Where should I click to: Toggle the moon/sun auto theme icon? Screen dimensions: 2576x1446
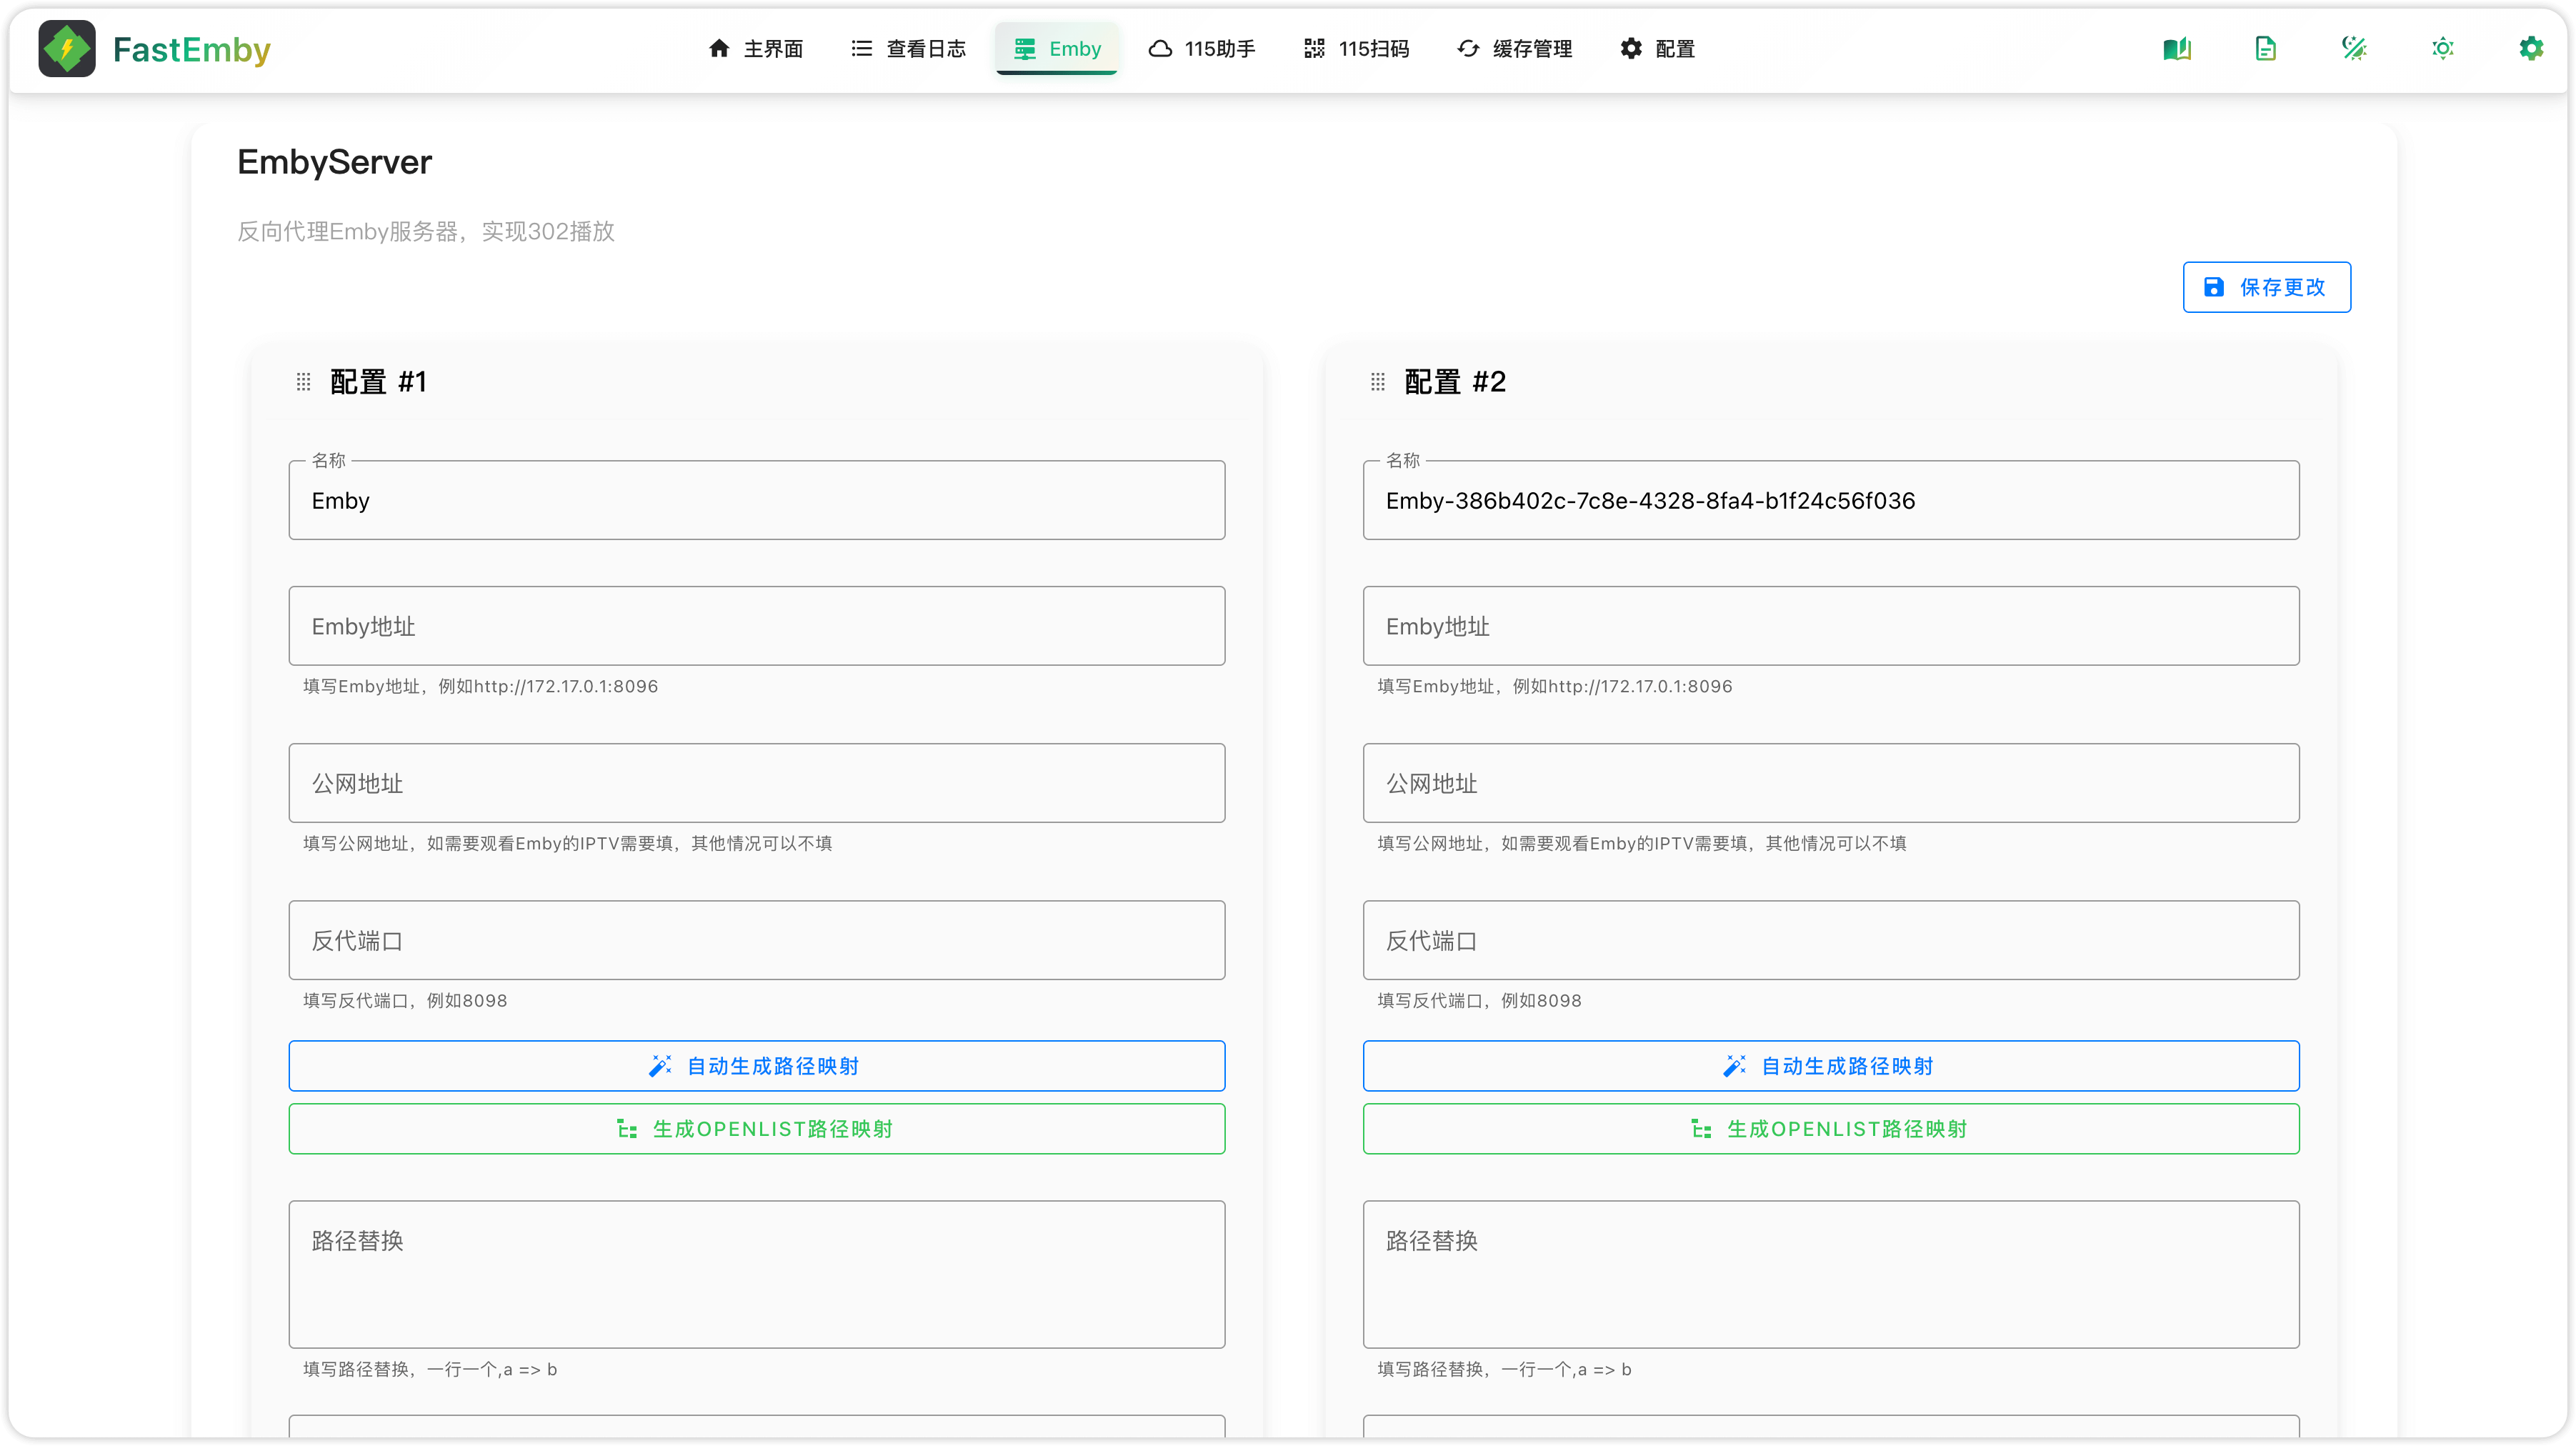2354,49
